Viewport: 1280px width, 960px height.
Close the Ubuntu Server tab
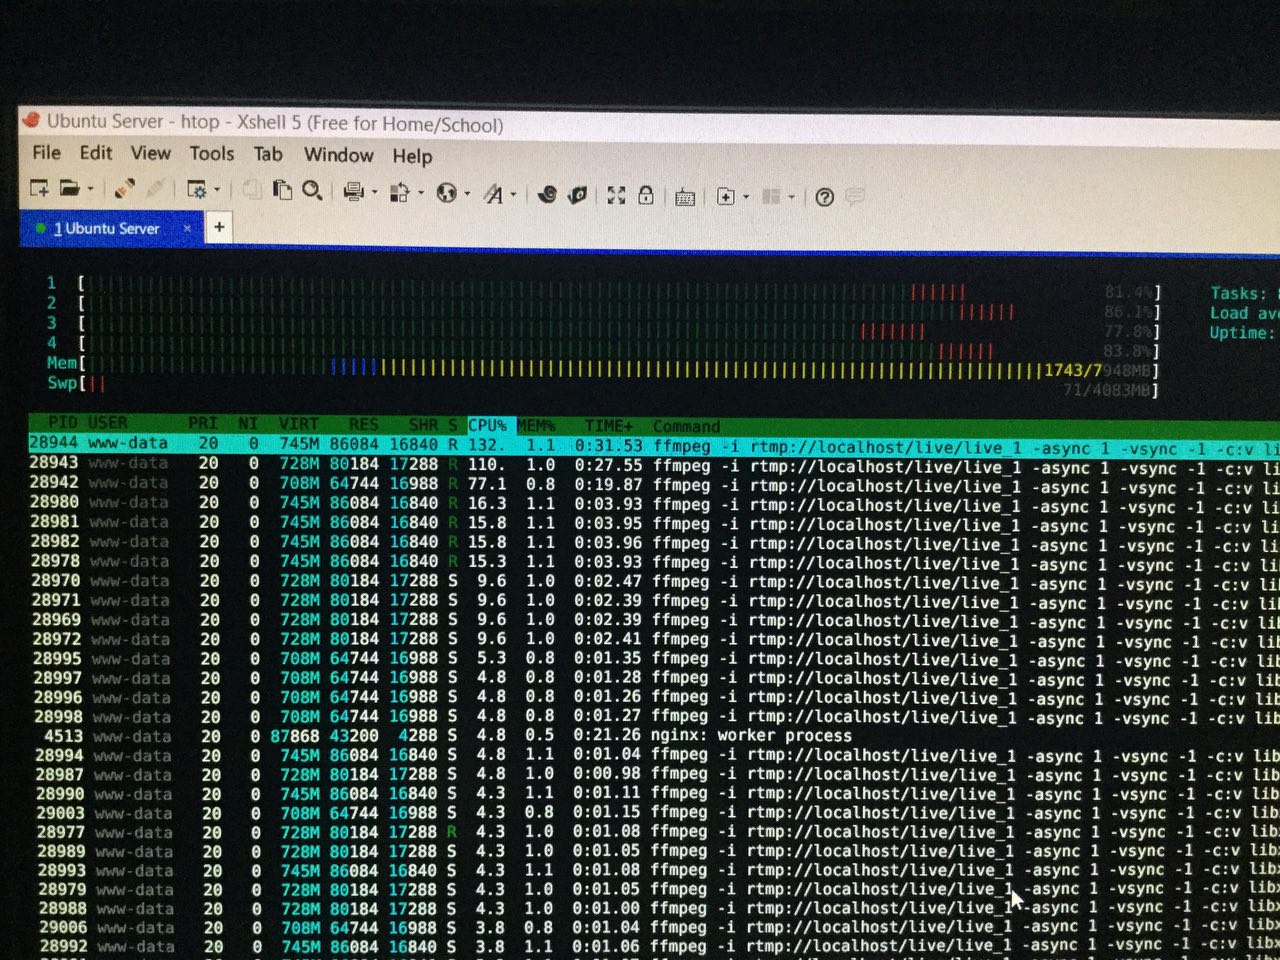coord(187,228)
